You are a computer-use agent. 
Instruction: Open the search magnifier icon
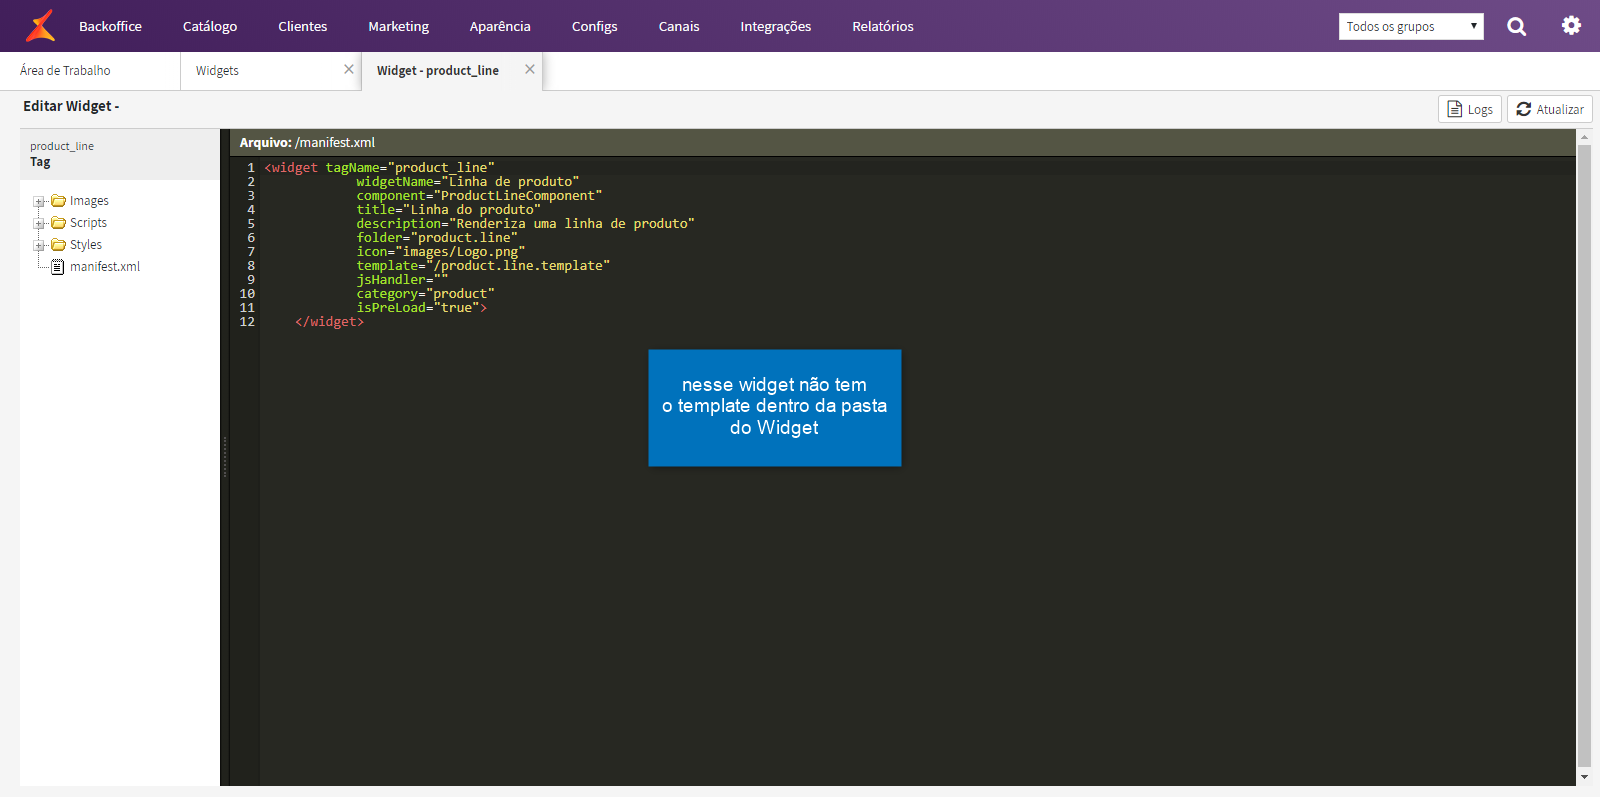click(1516, 27)
